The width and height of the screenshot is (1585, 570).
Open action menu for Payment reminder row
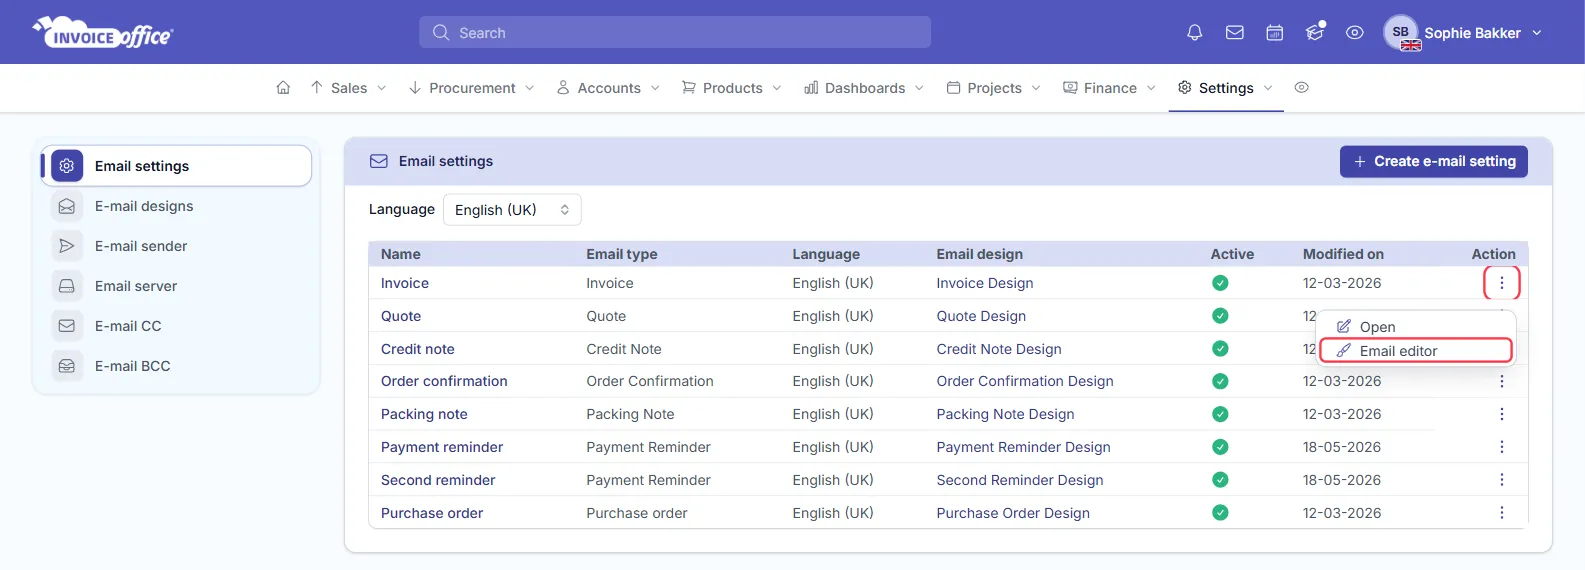1501,447
